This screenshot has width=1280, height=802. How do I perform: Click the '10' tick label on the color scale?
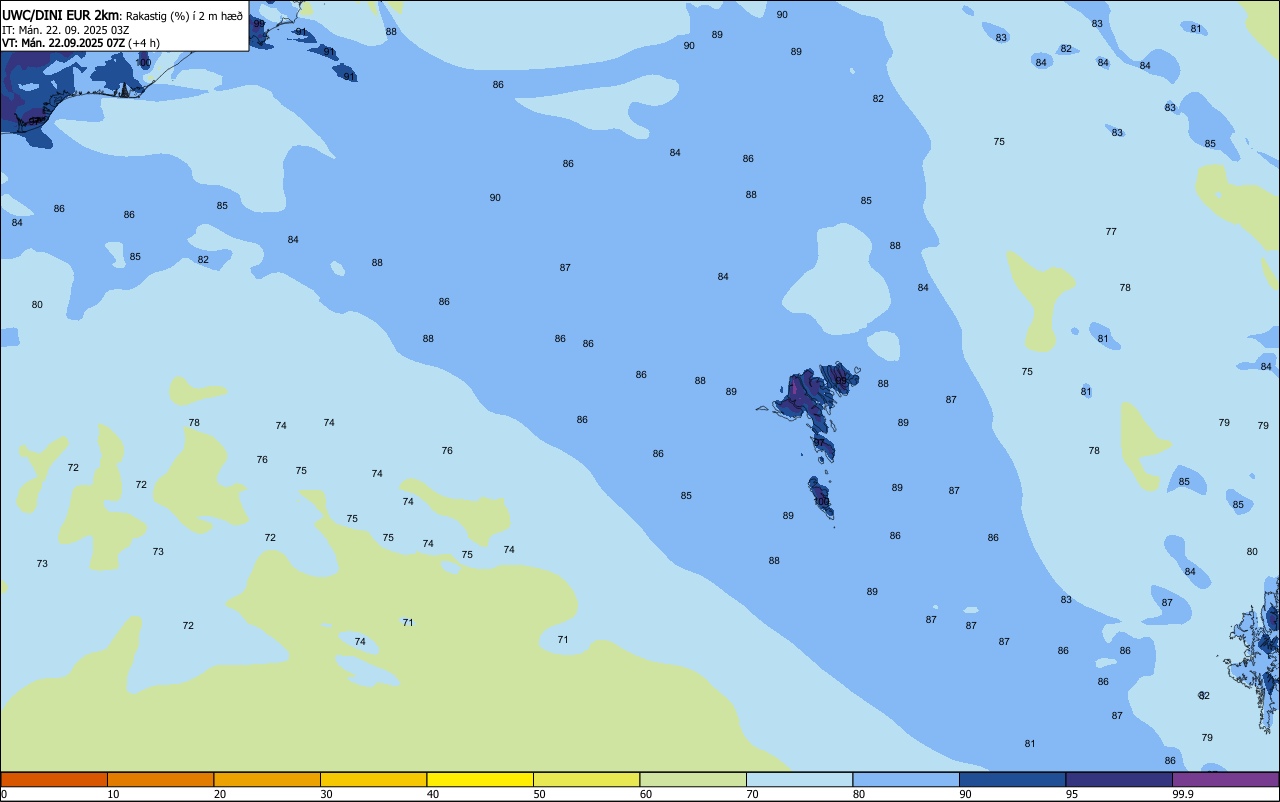coord(114,794)
